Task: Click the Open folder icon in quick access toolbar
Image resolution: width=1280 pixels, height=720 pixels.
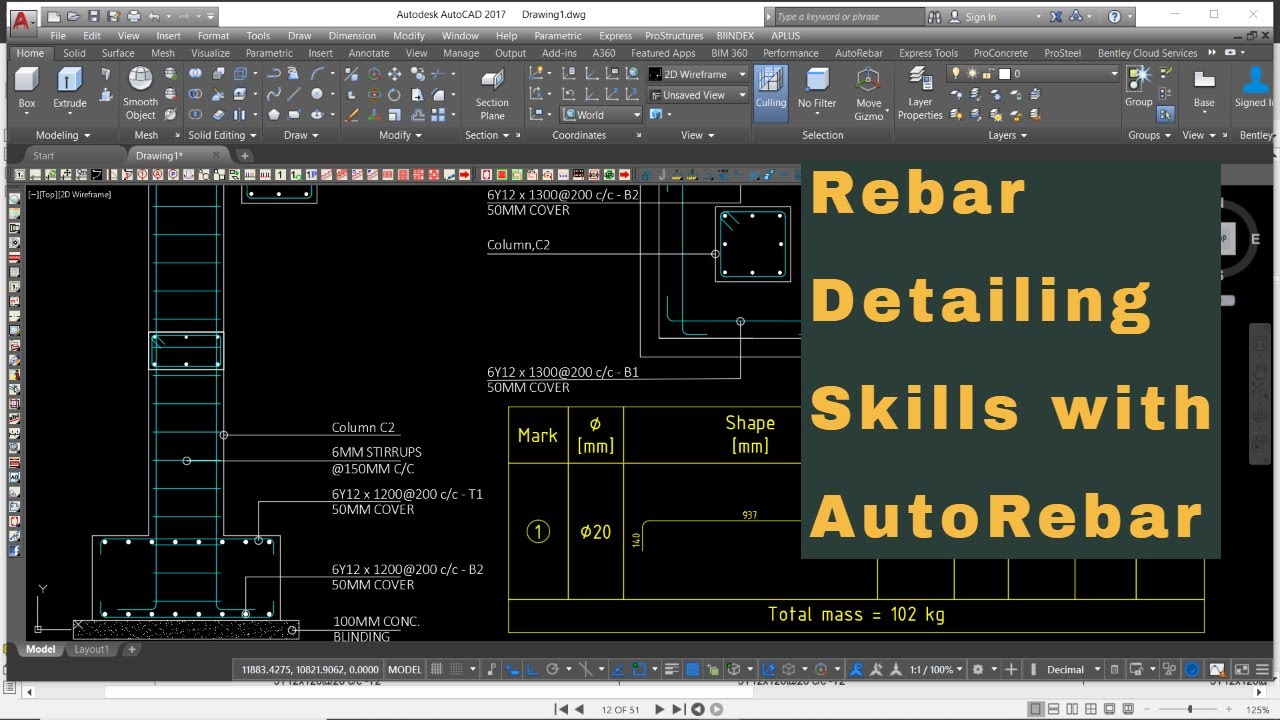Action: pos(74,17)
